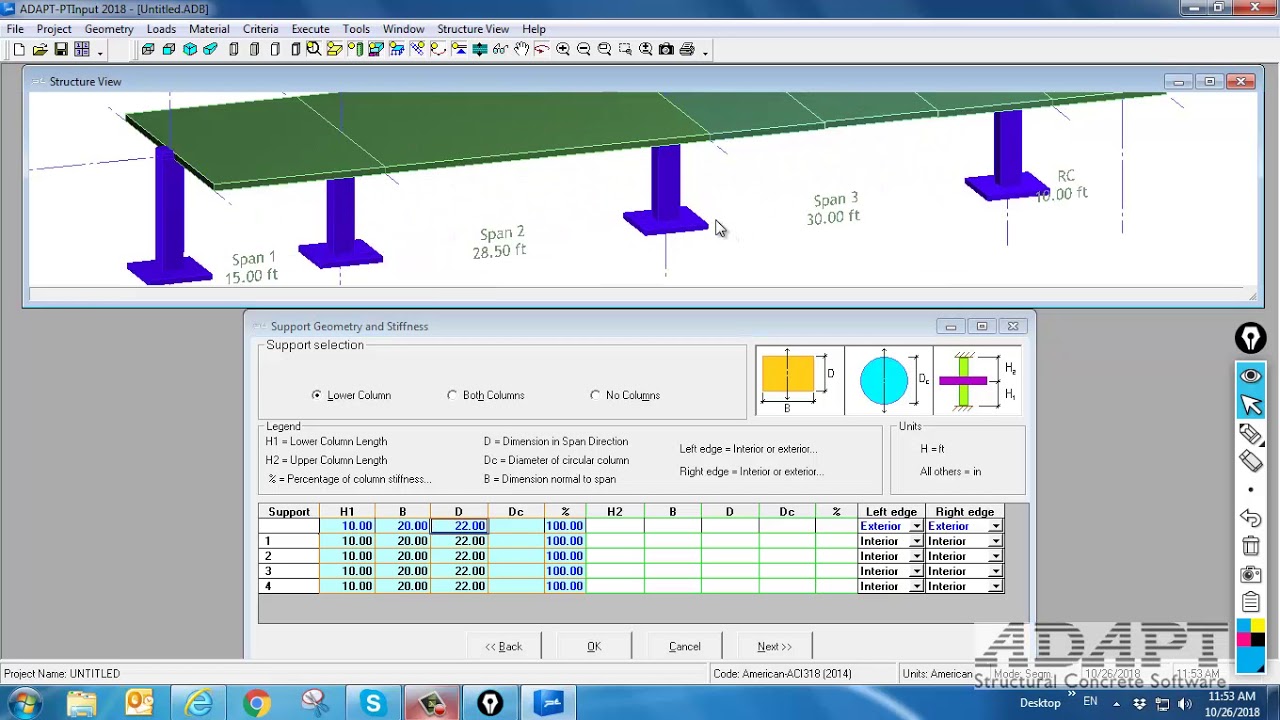
Task: Select the pan hand tool in the toolbar
Action: 521,49
